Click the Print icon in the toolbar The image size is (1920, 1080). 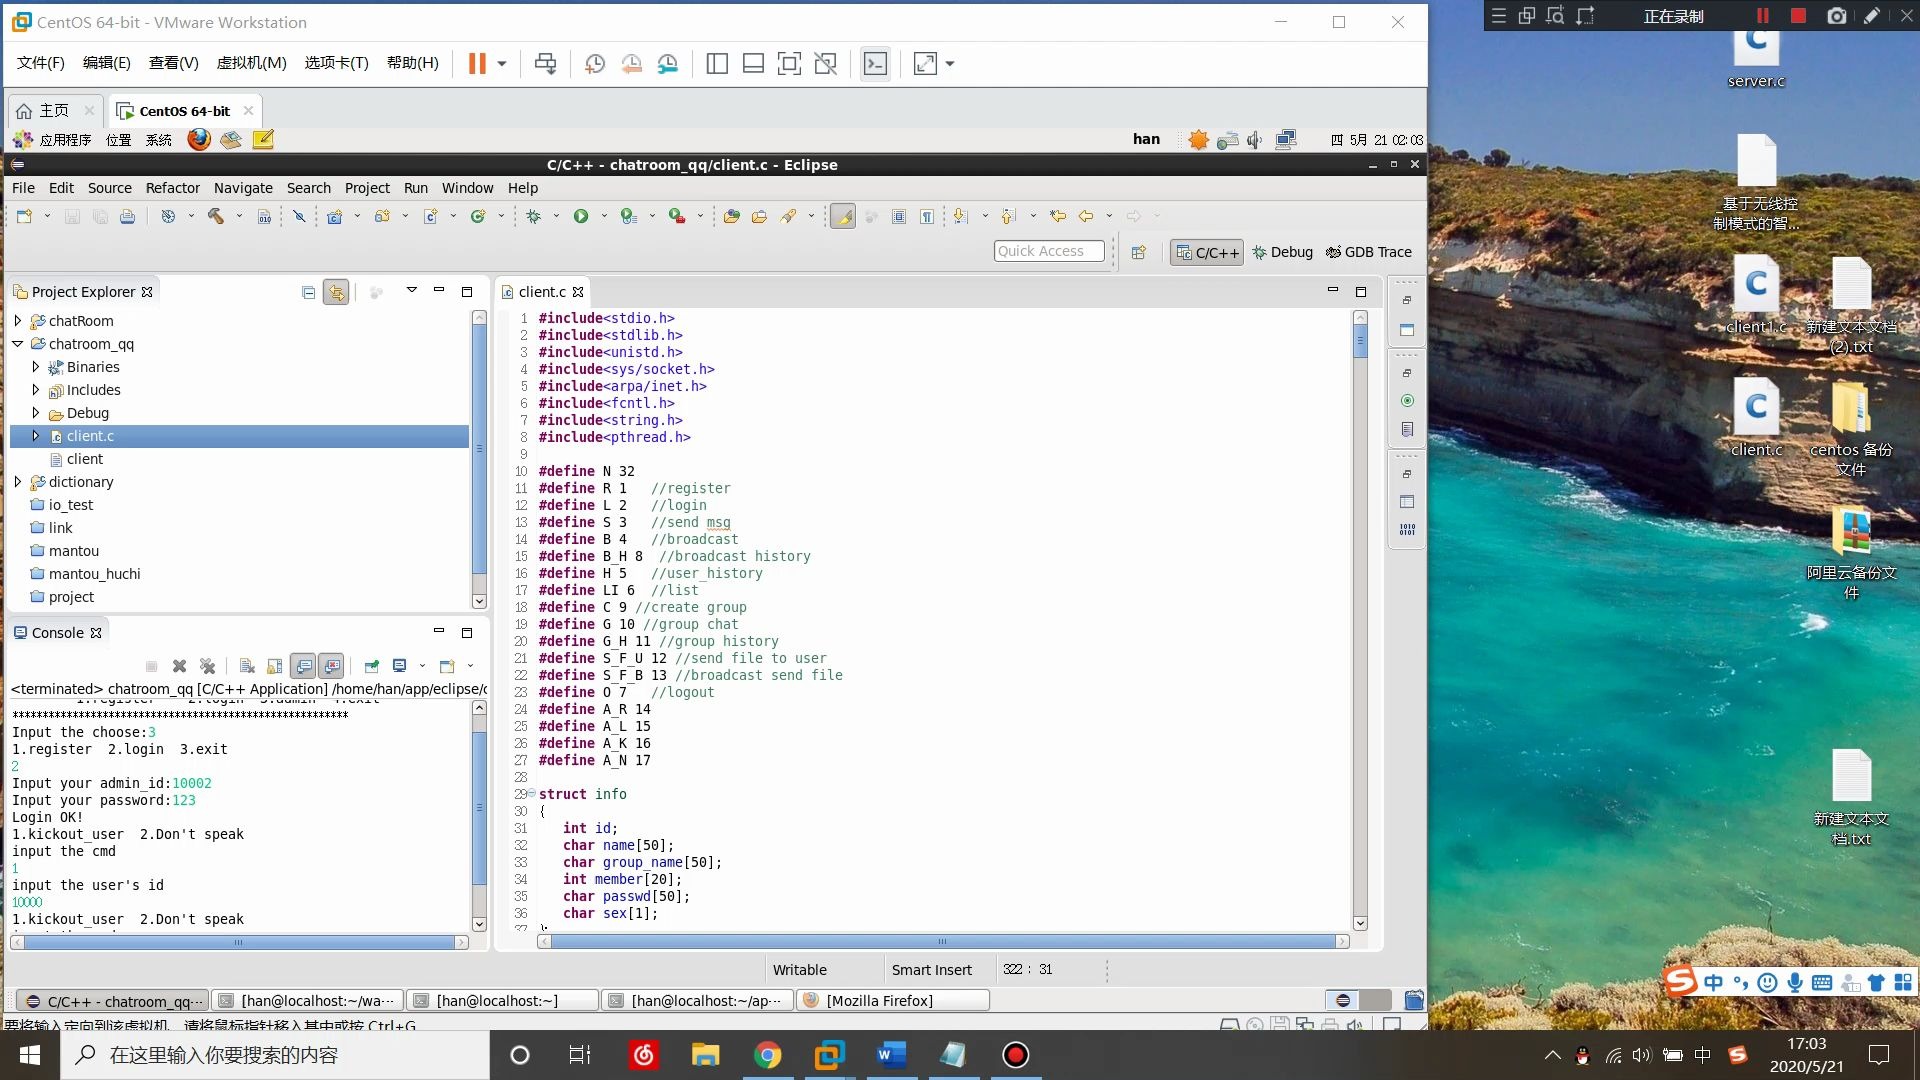pos(127,216)
